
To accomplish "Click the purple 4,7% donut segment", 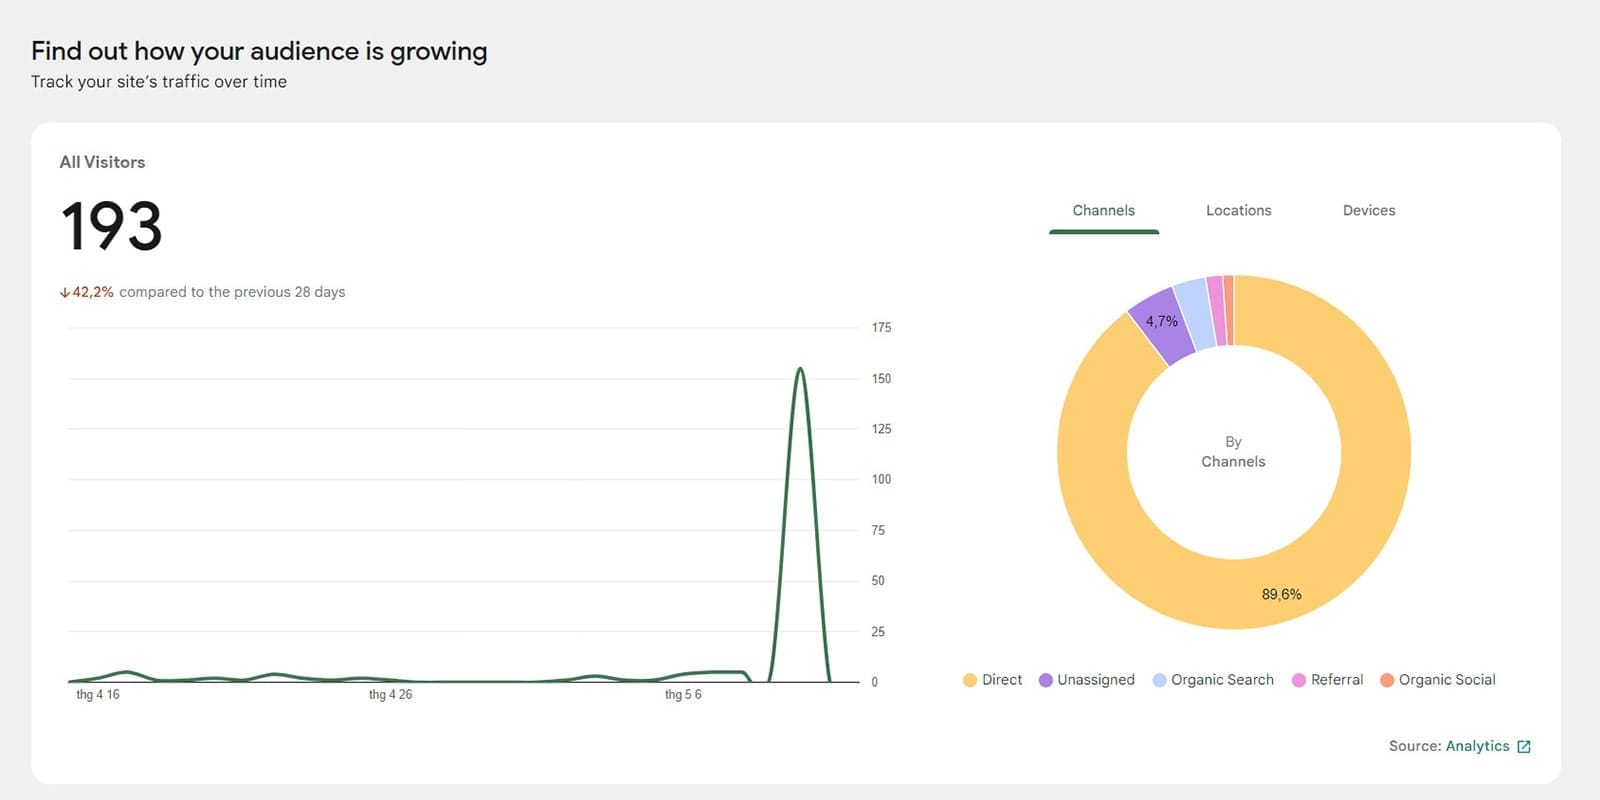I will pyautogui.click(x=1164, y=324).
